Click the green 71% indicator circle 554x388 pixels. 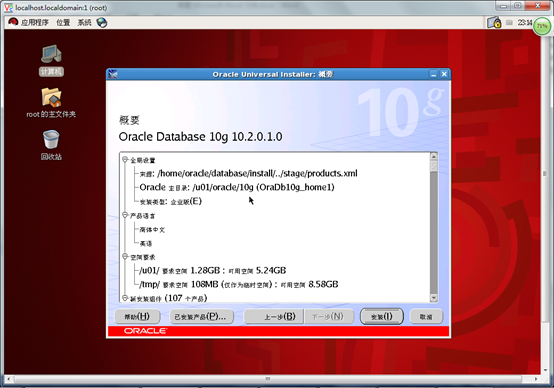542,26
